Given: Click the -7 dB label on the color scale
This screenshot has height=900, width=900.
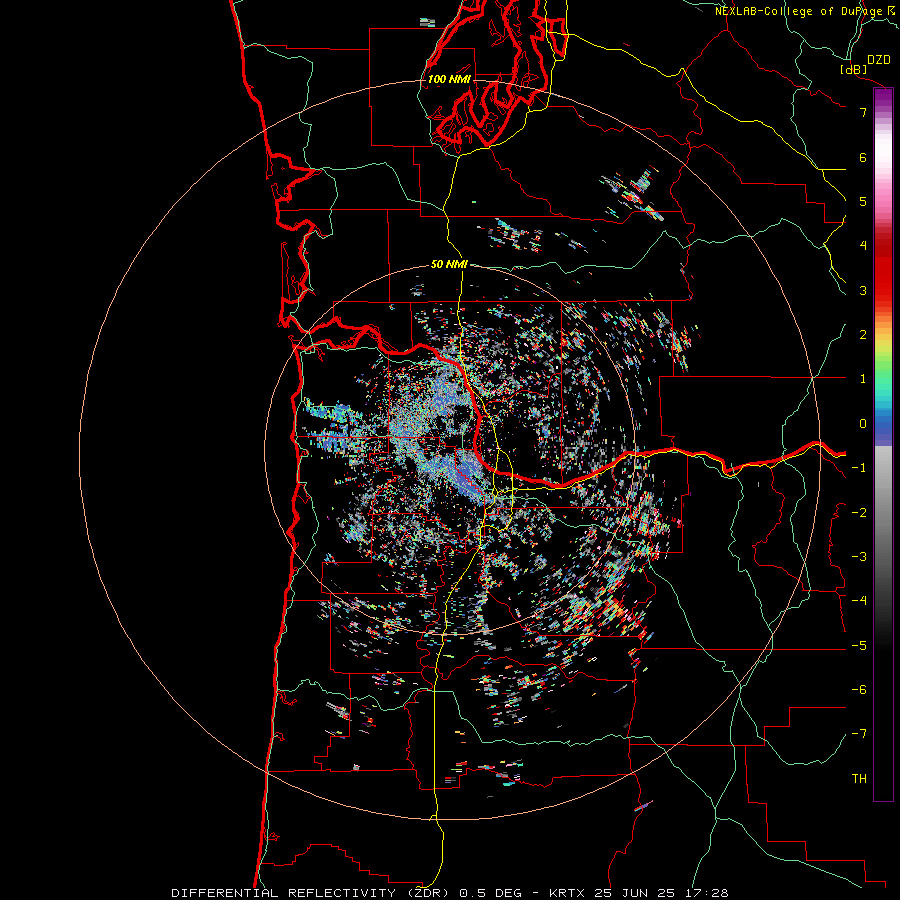Looking at the screenshot, I should [x=859, y=734].
